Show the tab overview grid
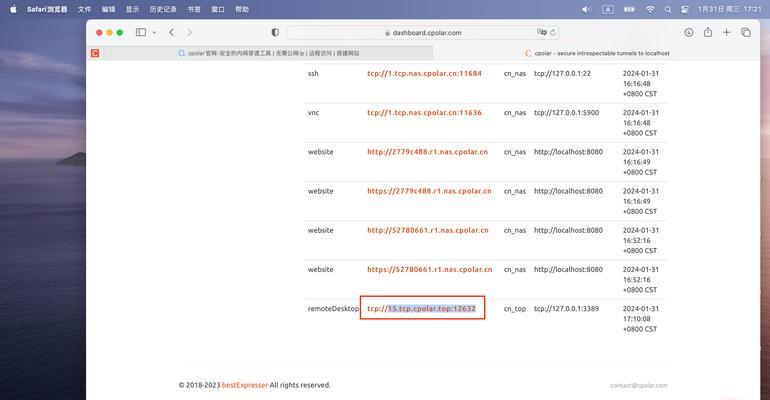The width and height of the screenshot is (770, 400). [x=746, y=32]
